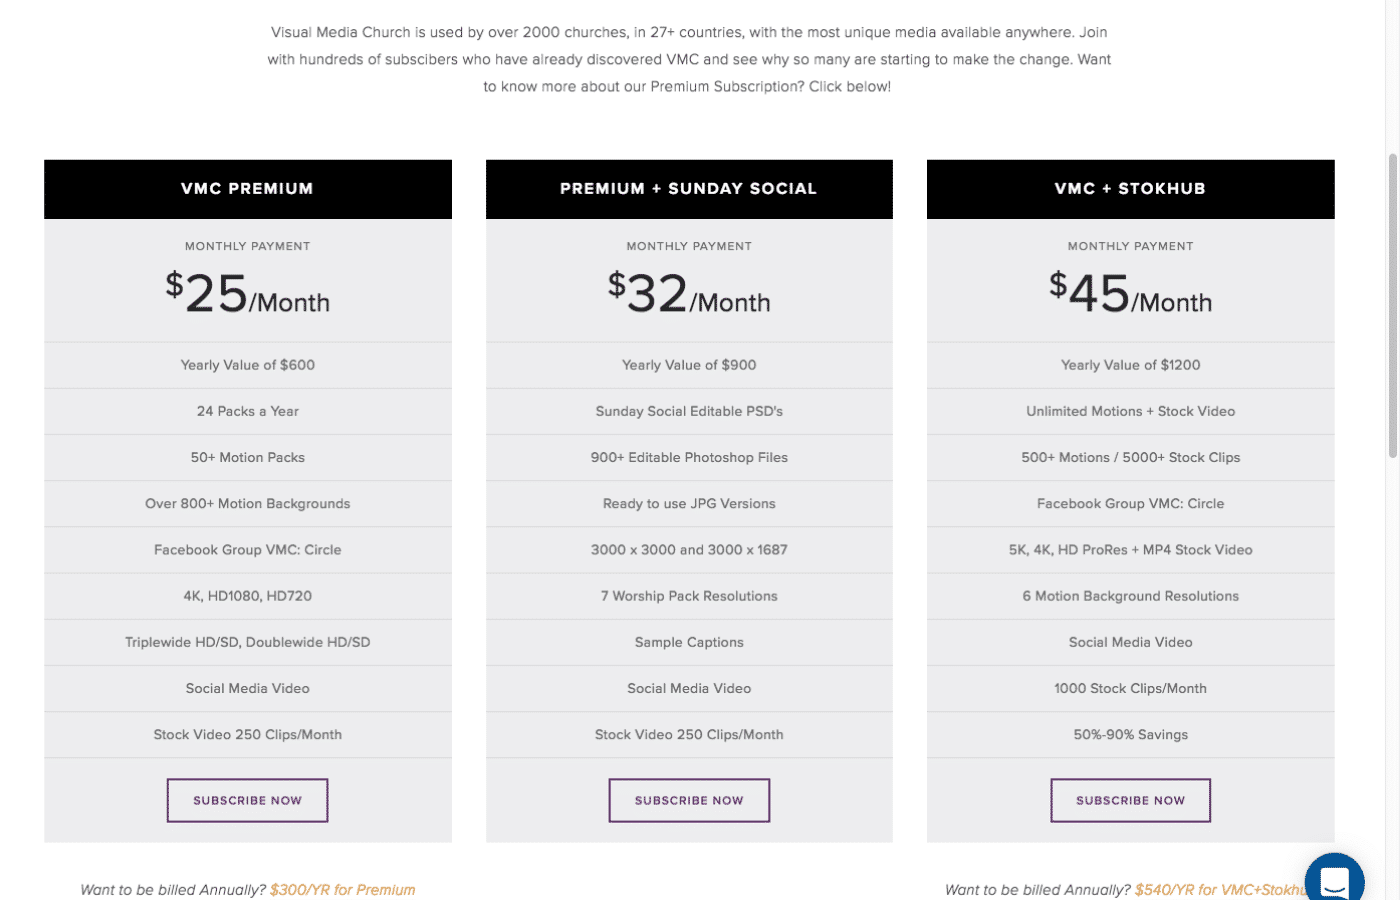Click the $25/Month price text
The height and width of the screenshot is (900, 1400).
(x=247, y=292)
